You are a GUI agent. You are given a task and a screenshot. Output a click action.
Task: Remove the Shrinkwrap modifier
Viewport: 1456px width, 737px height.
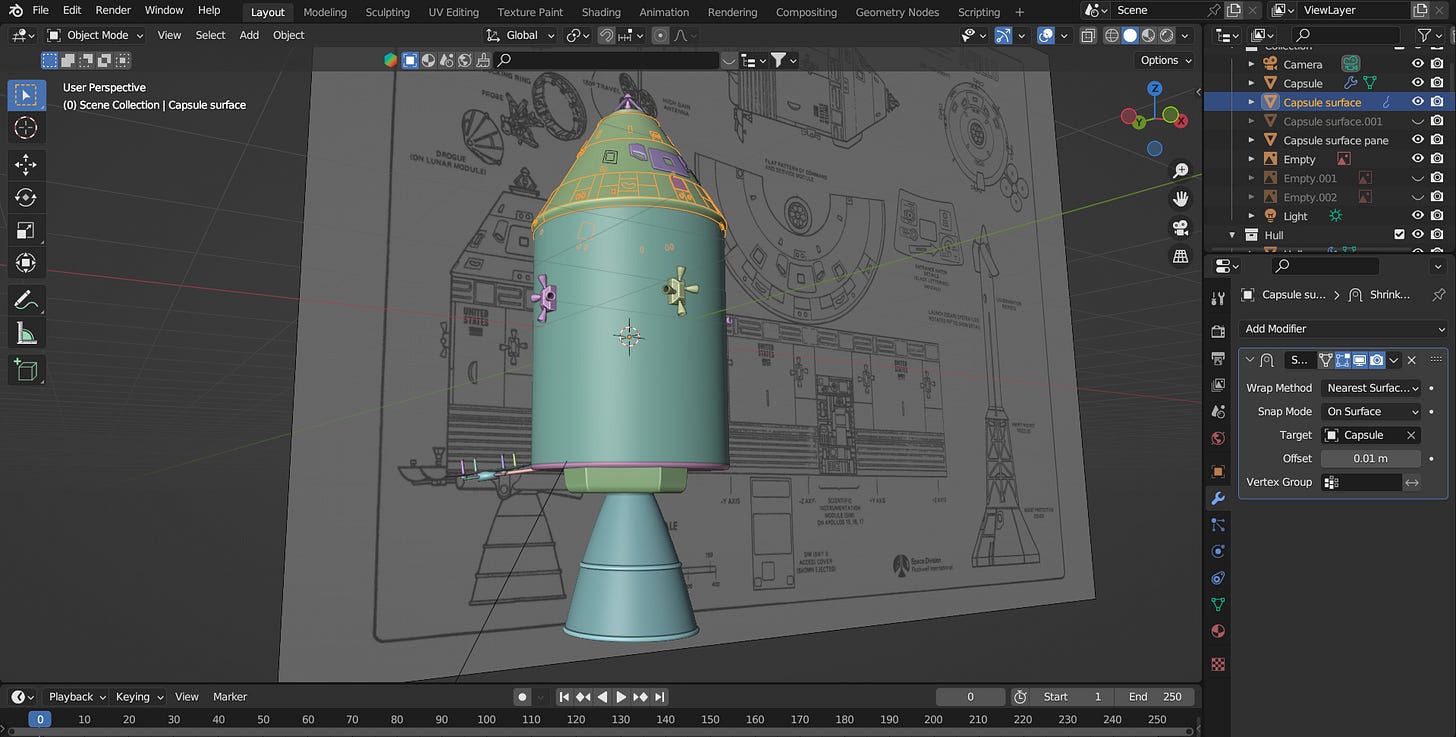point(1412,360)
